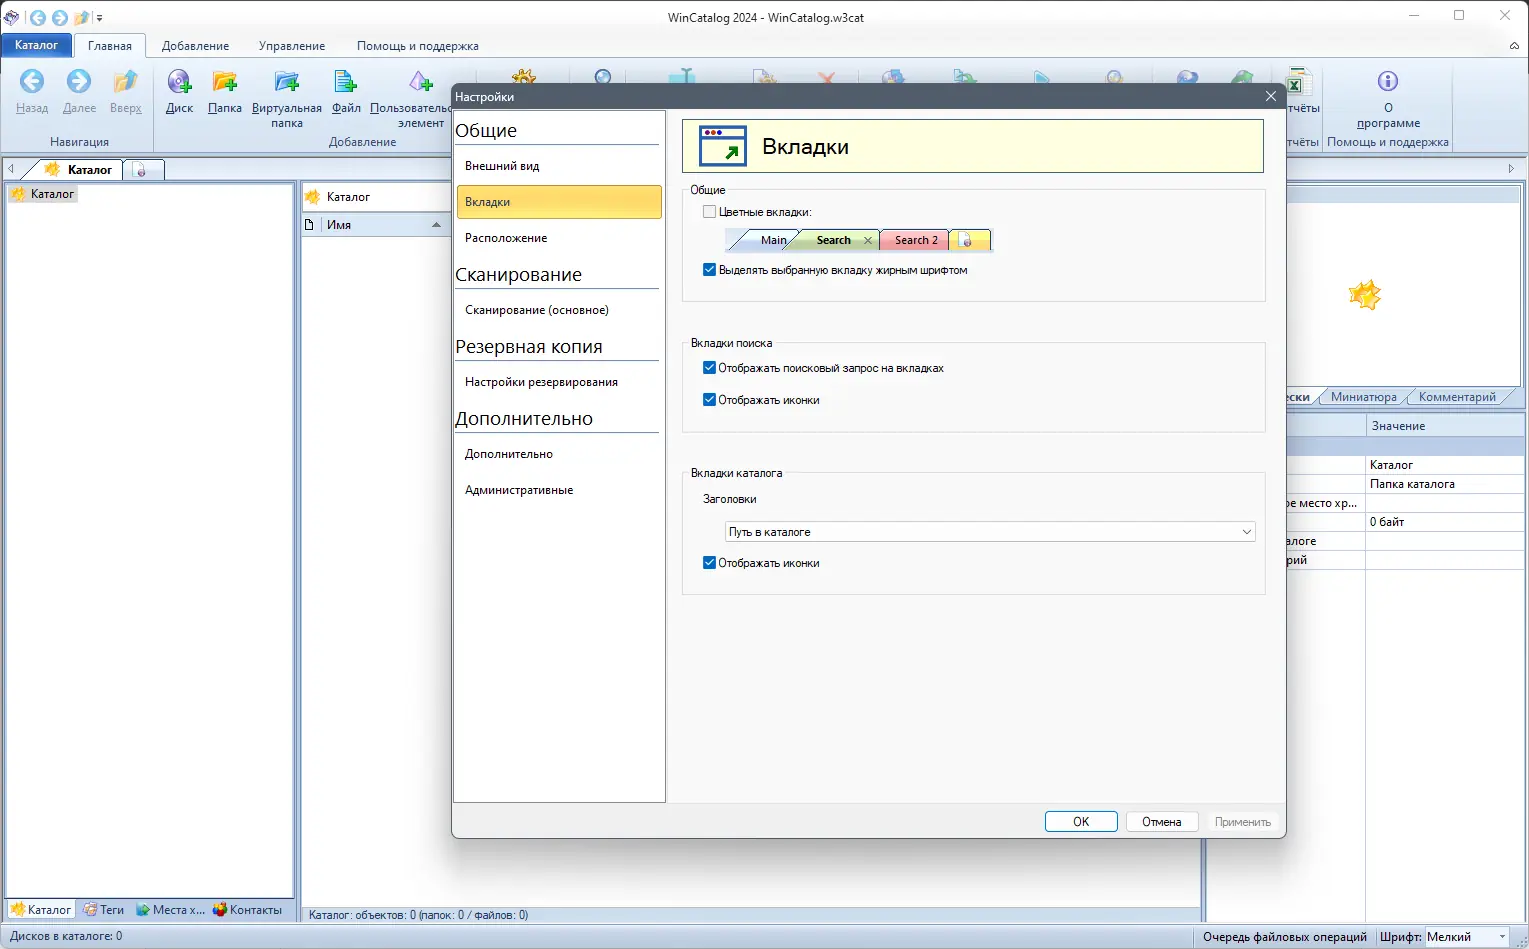
Task: Switch to the Управление ribbon tab
Action: point(292,46)
